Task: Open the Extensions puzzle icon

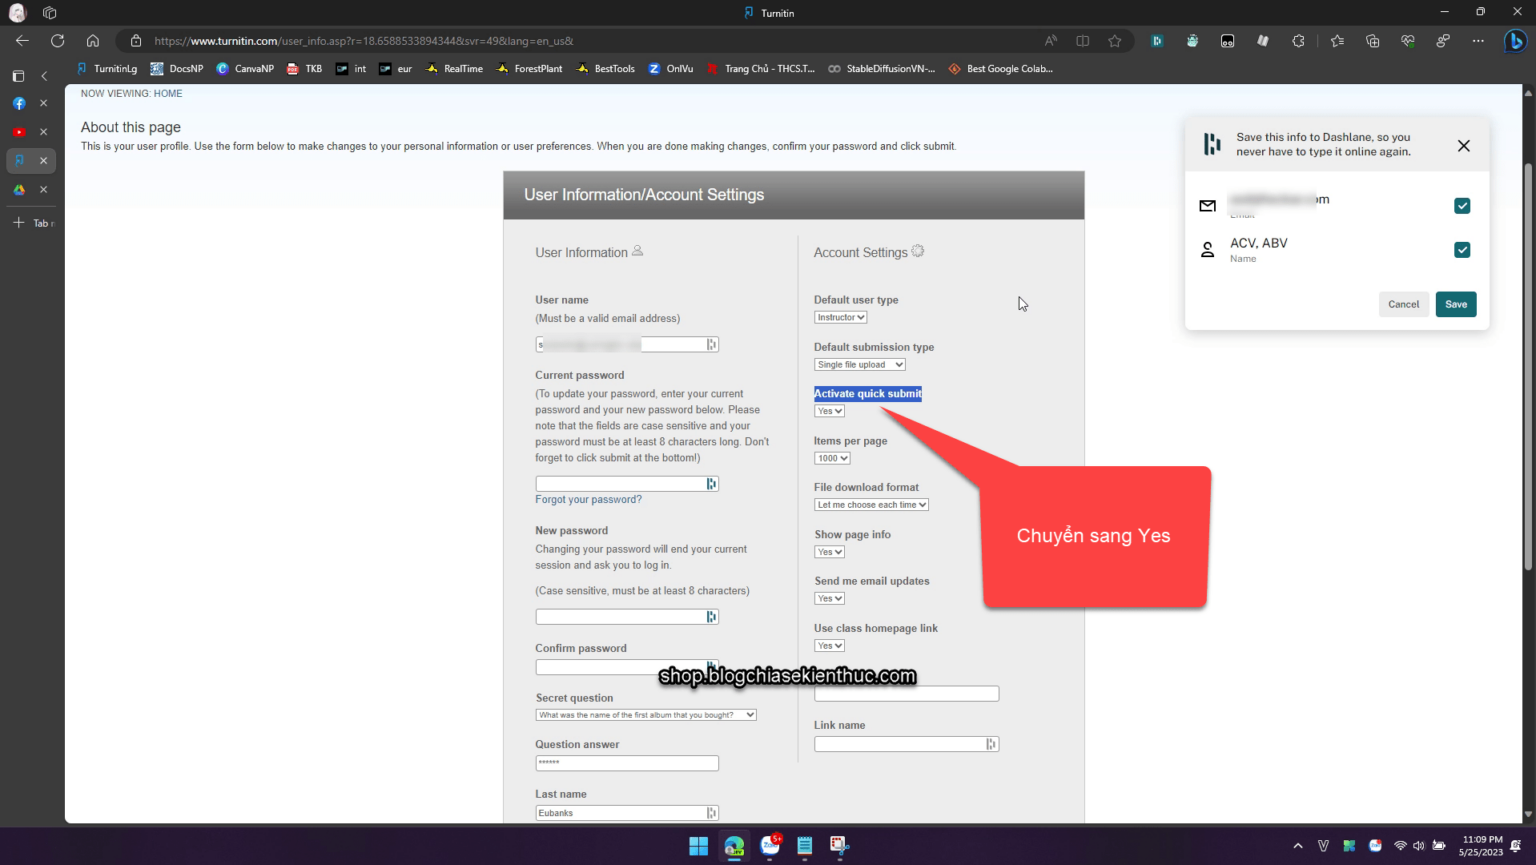Action: click(x=1299, y=40)
